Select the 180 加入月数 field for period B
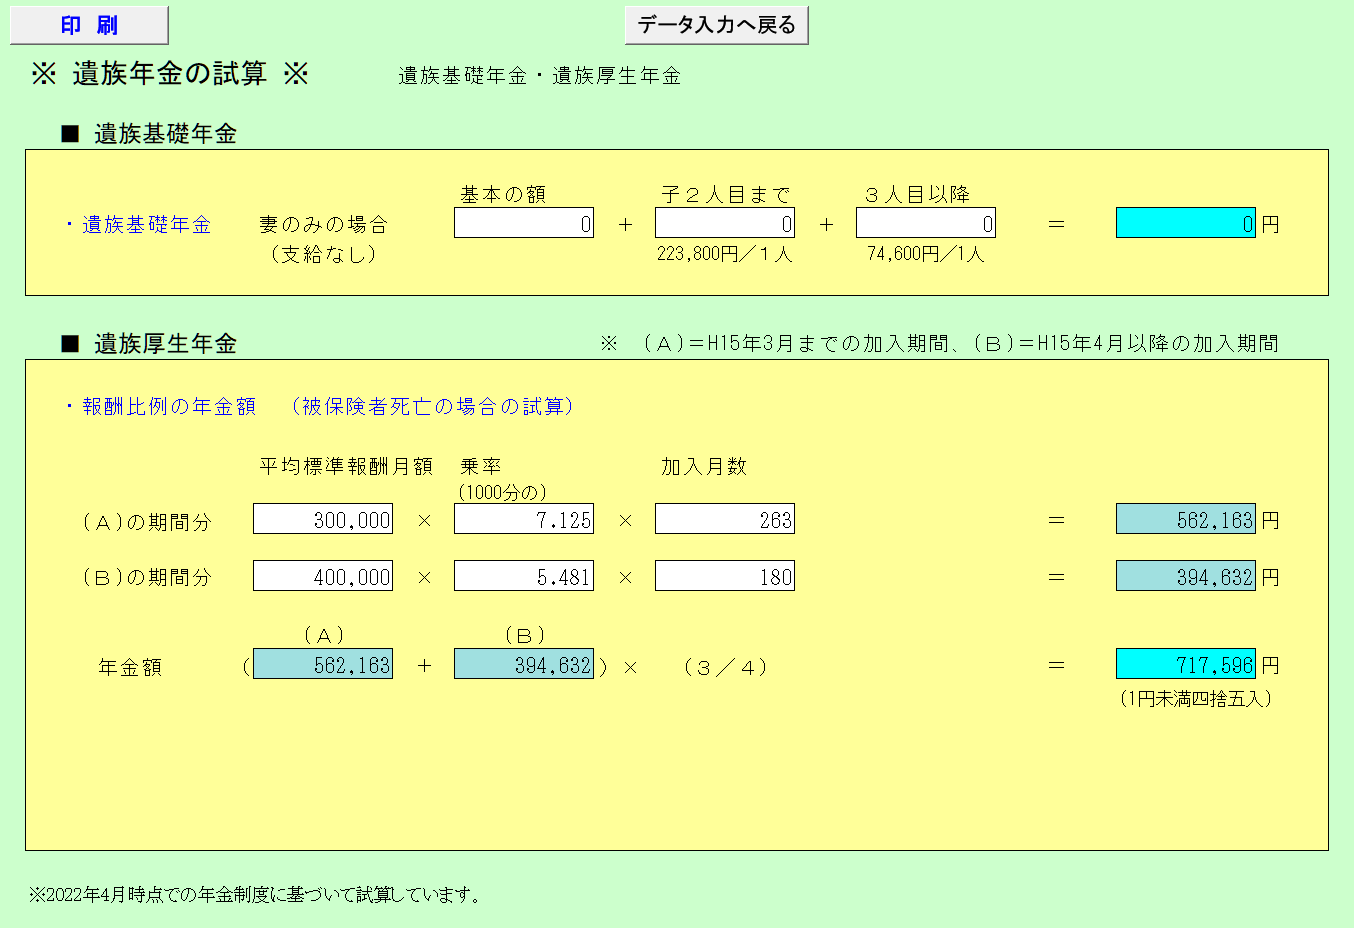The image size is (1354, 928). coord(724,575)
